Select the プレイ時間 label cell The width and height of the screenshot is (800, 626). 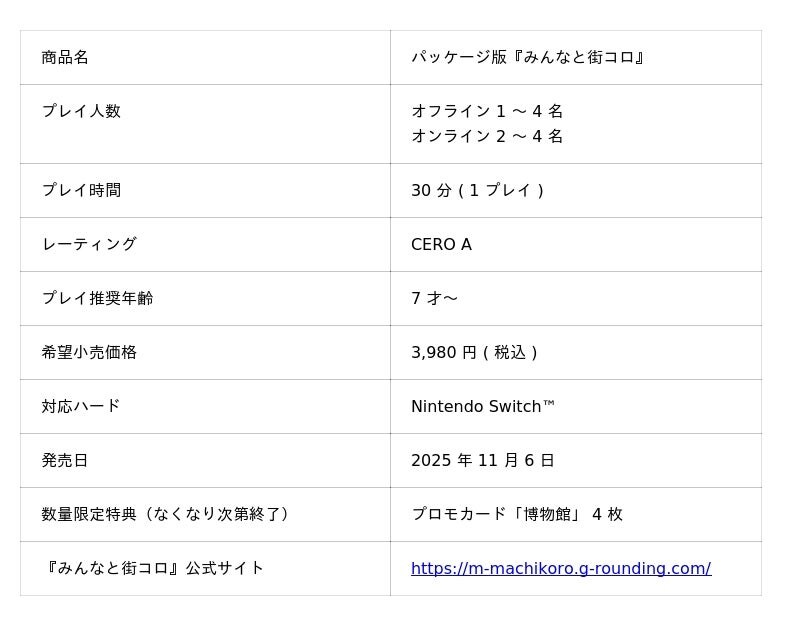click(81, 191)
